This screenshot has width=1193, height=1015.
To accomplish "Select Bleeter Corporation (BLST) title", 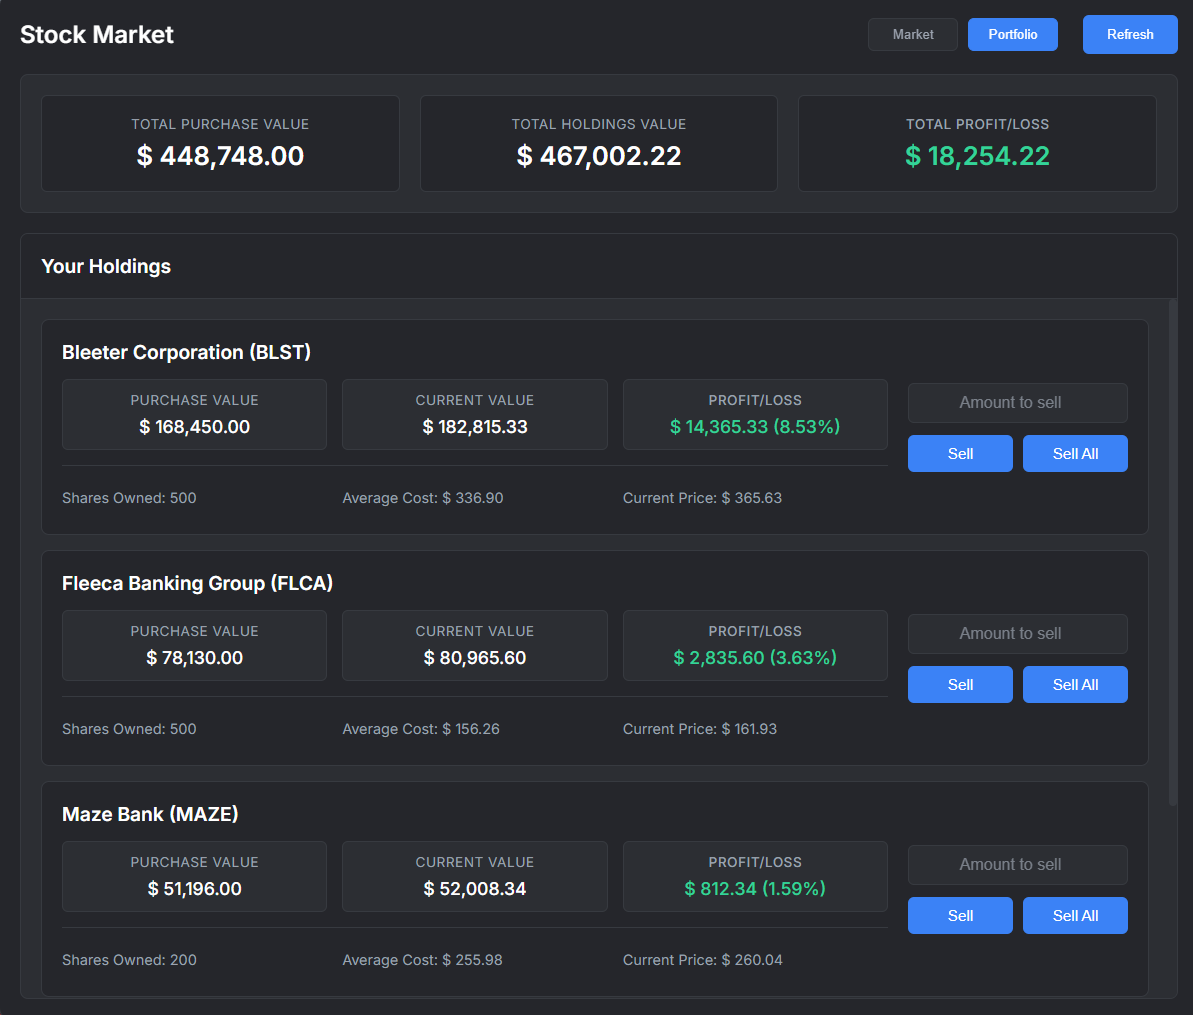I will click(186, 352).
